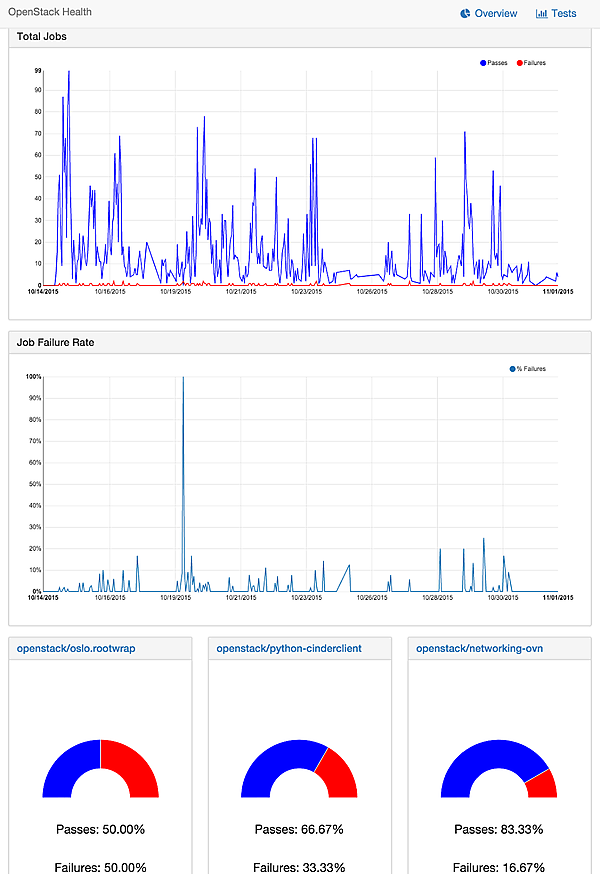Image resolution: width=600 pixels, height=874 pixels.
Task: Click the 100% y-axis label
Action: point(33,377)
